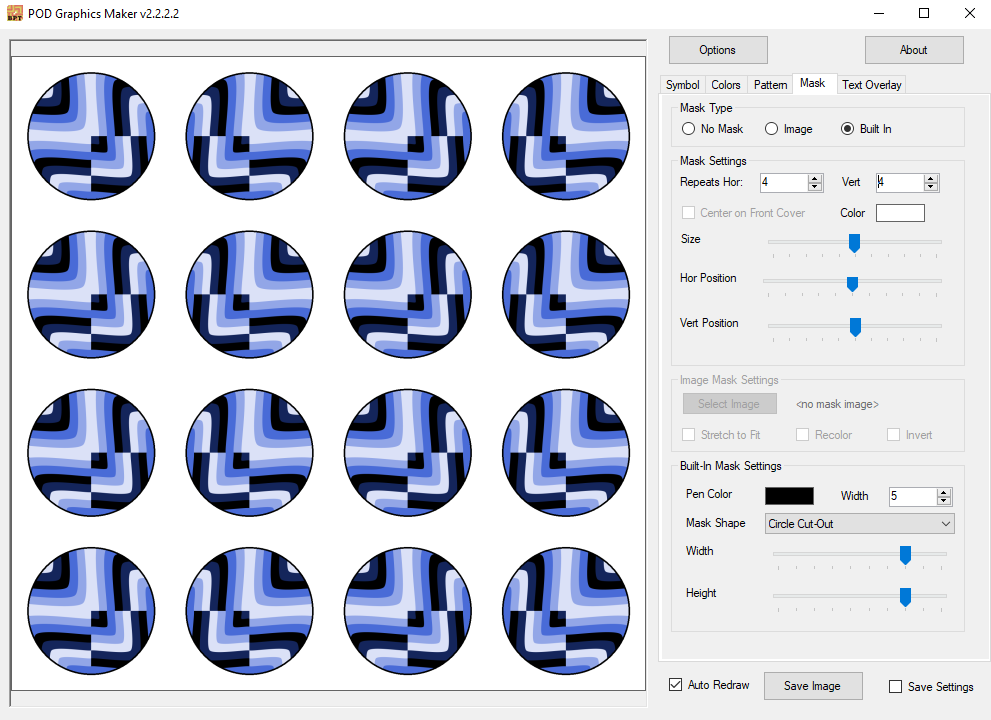This screenshot has height=720, width=991.
Task: Switch to the Colors tab
Action: pos(726,85)
